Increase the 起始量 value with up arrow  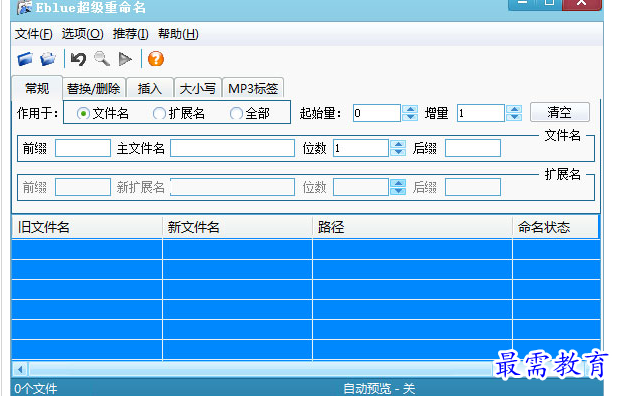tap(410, 109)
